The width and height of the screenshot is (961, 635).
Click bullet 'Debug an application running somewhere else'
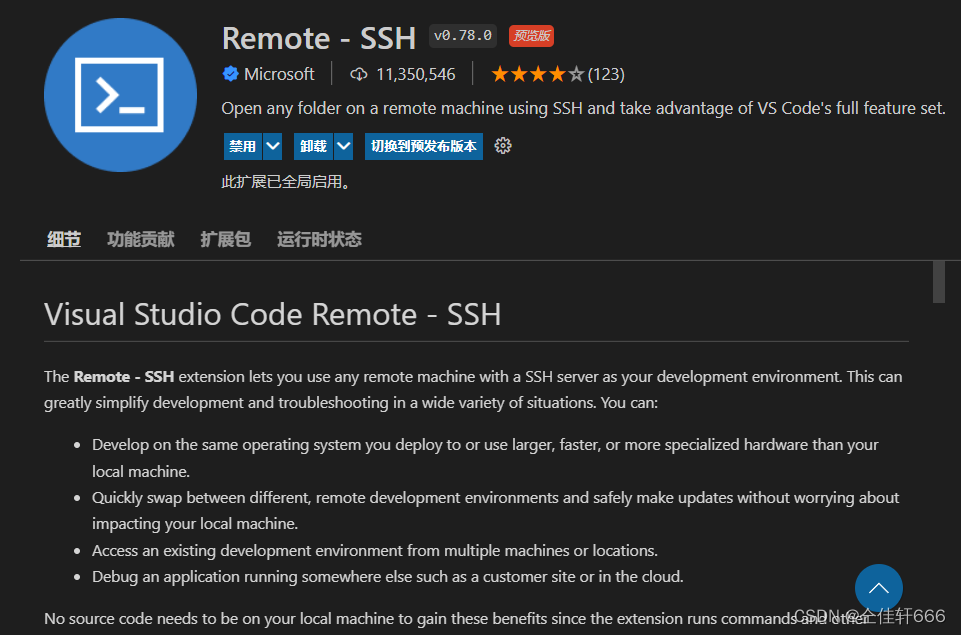[387, 577]
